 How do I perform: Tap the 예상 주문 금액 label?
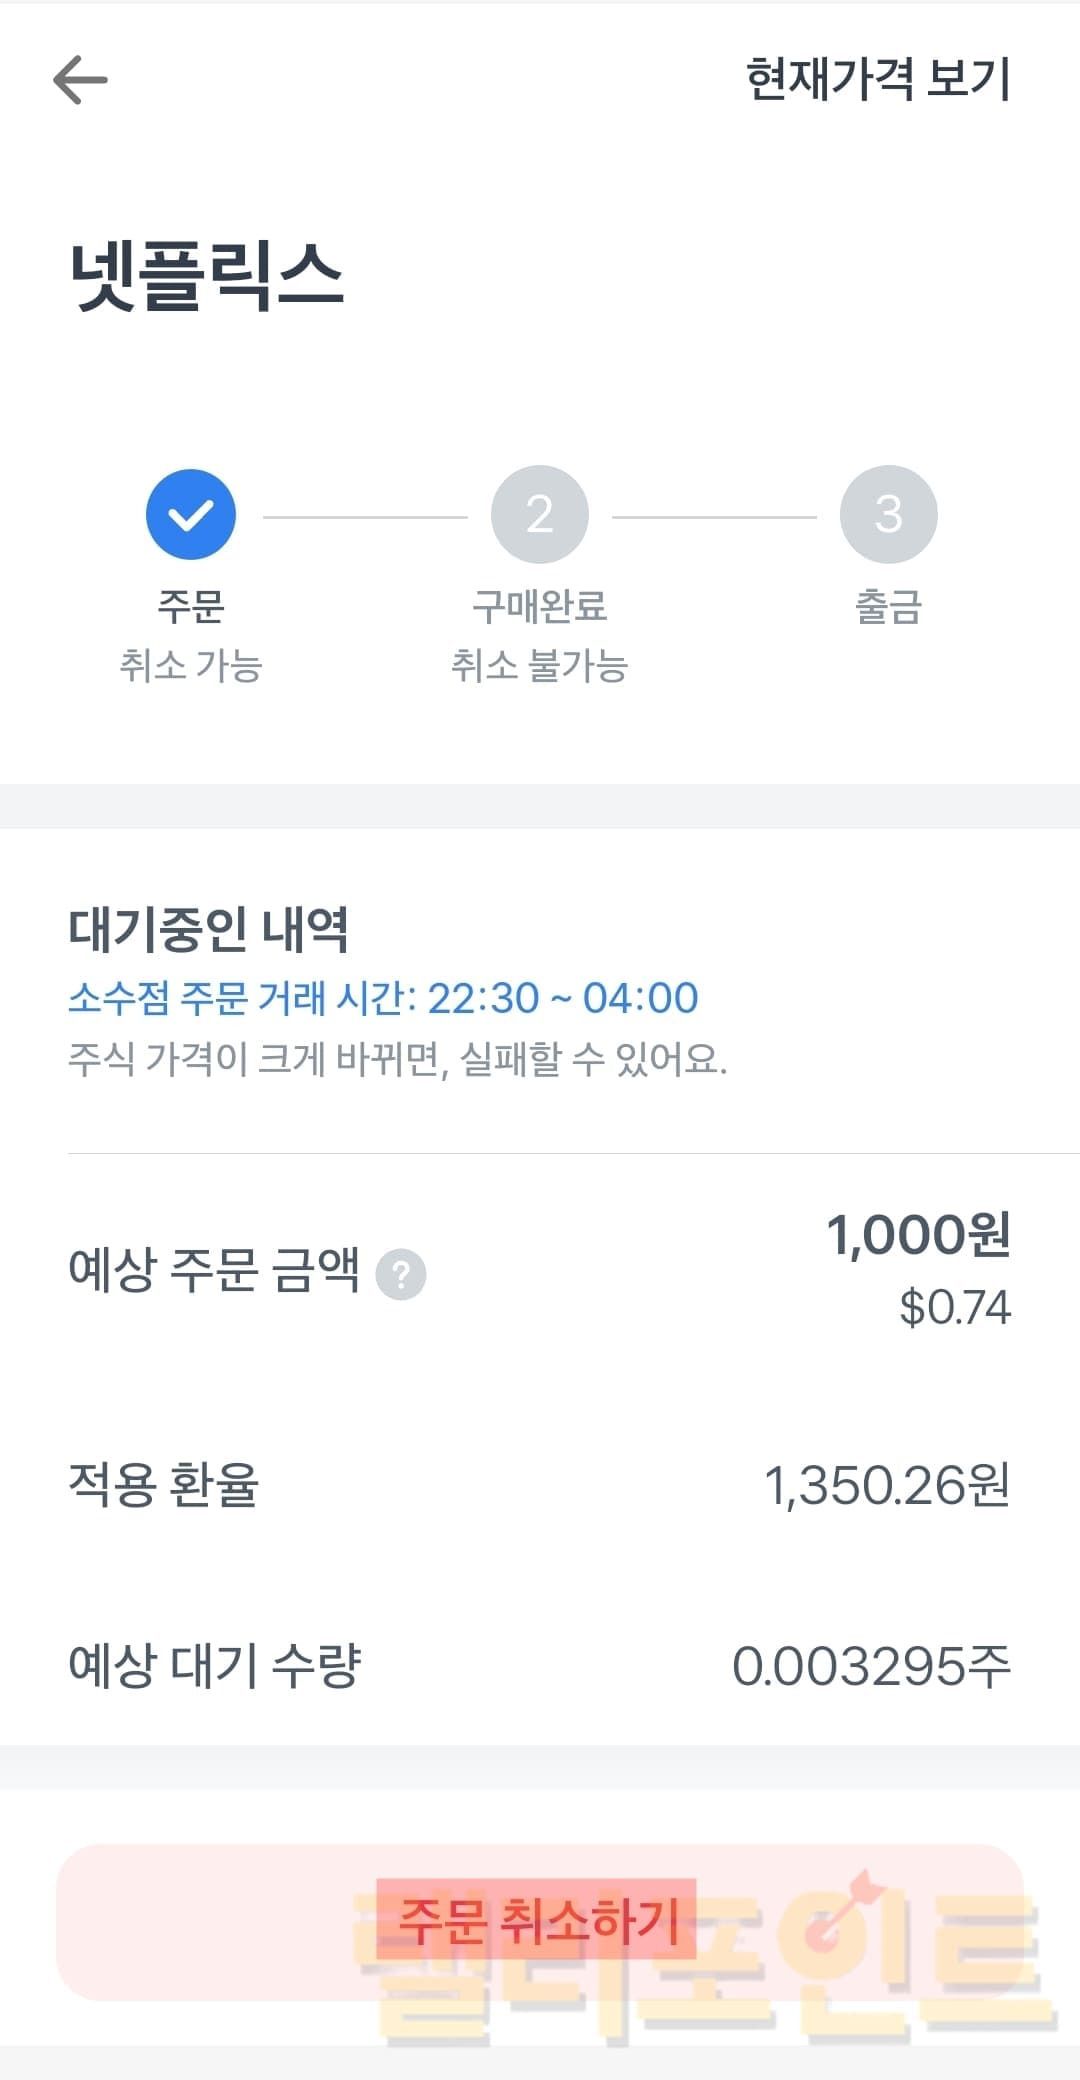[213, 1271]
